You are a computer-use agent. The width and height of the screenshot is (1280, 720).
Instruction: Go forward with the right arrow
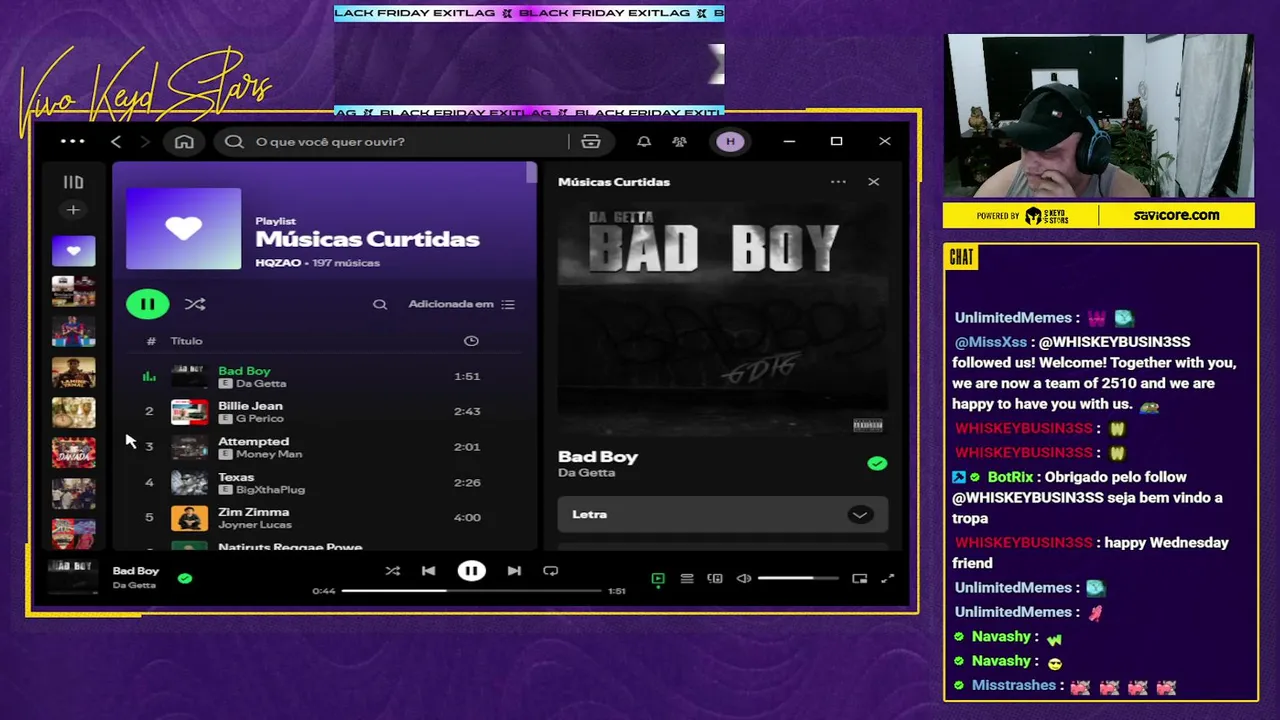[x=145, y=142]
